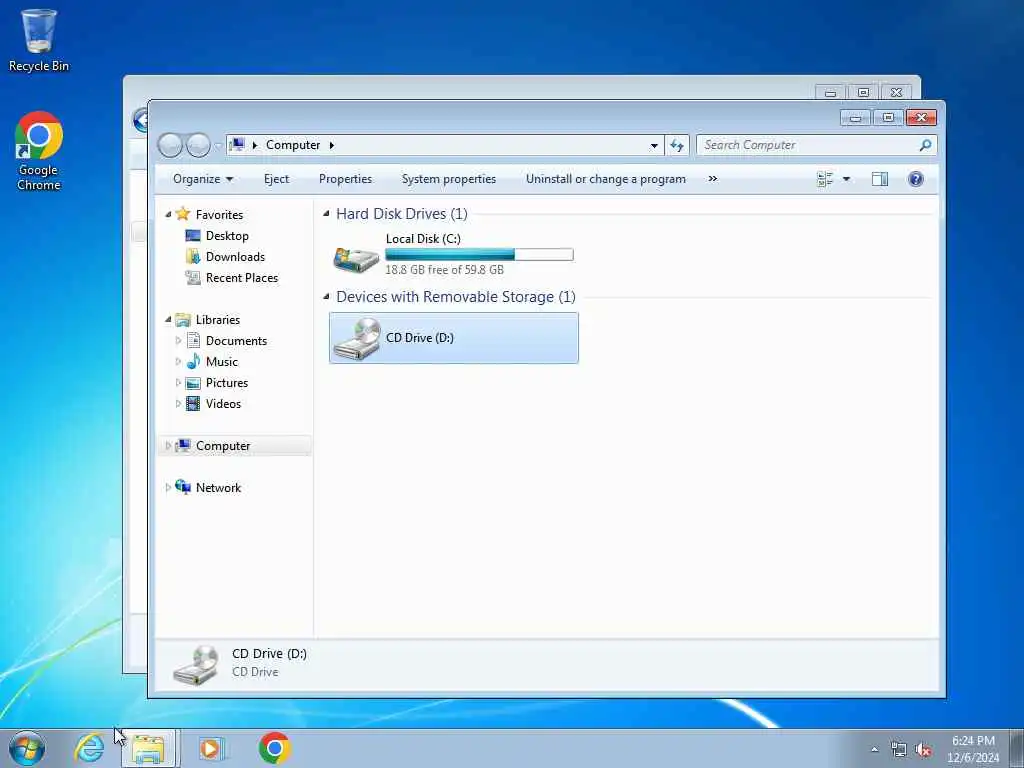The image size is (1024, 768).
Task: Open the Start menu orb
Action: click(27, 748)
